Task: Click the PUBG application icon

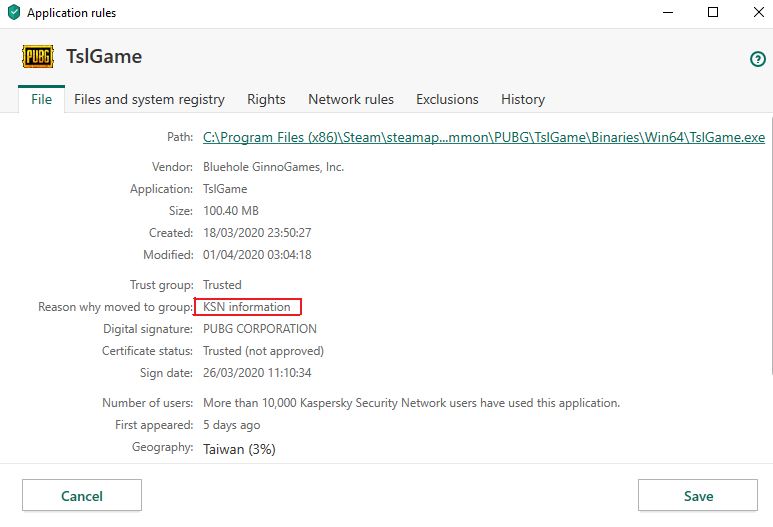Action: 38,57
